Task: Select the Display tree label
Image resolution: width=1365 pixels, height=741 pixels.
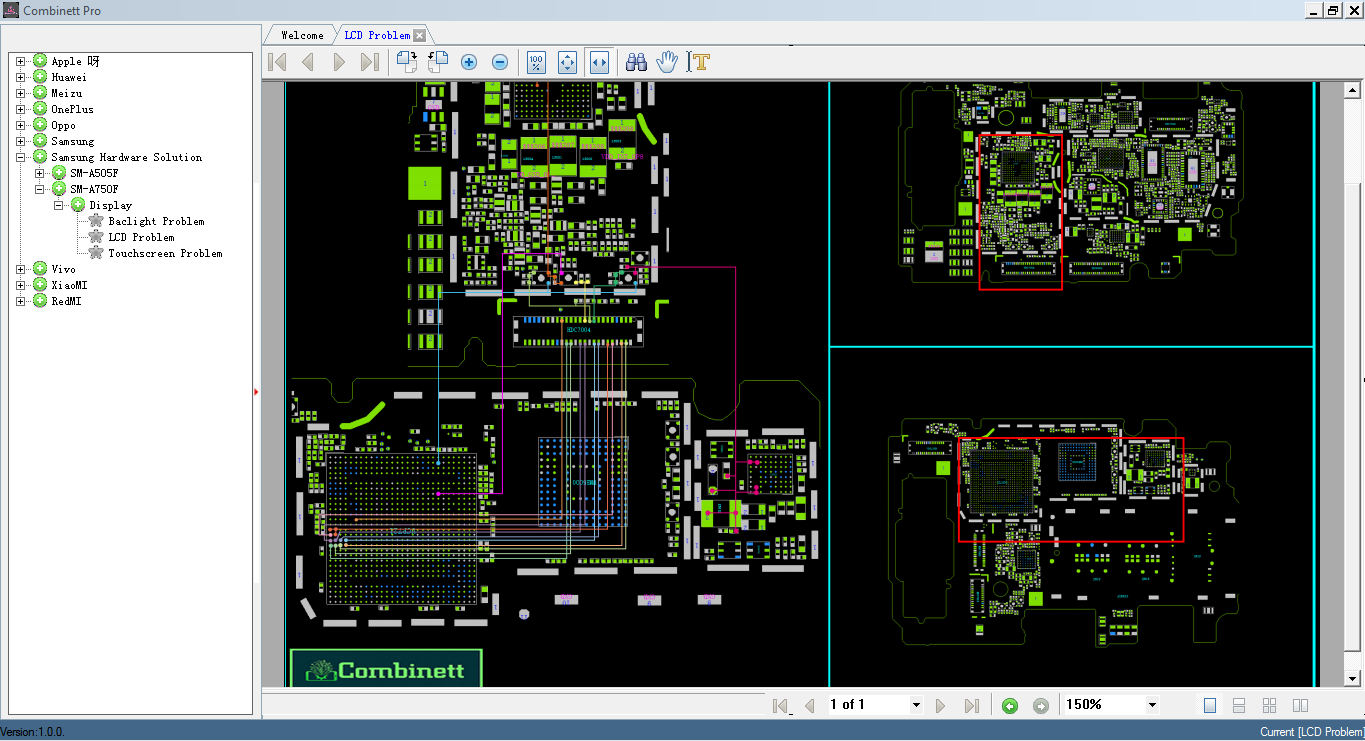Action: click(110, 205)
